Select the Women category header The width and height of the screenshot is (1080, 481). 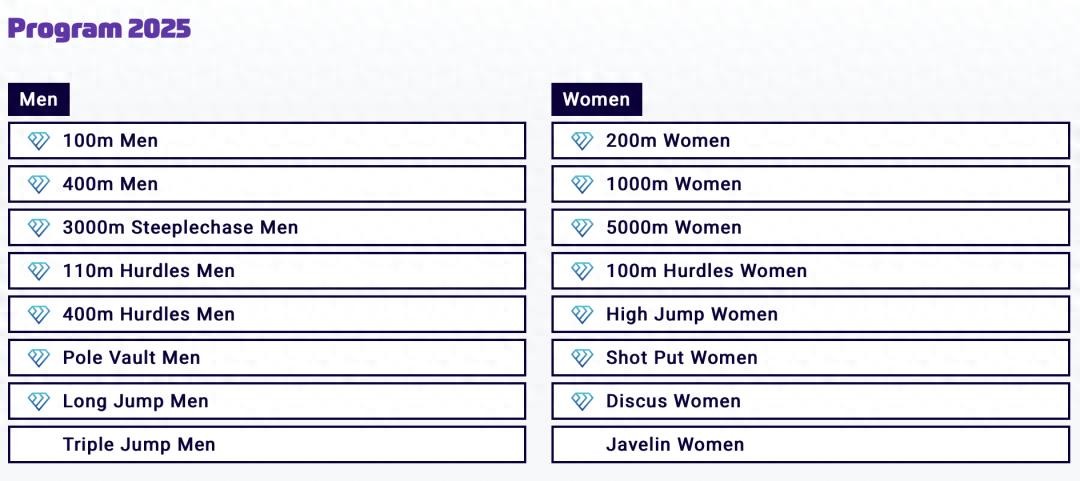pos(596,99)
